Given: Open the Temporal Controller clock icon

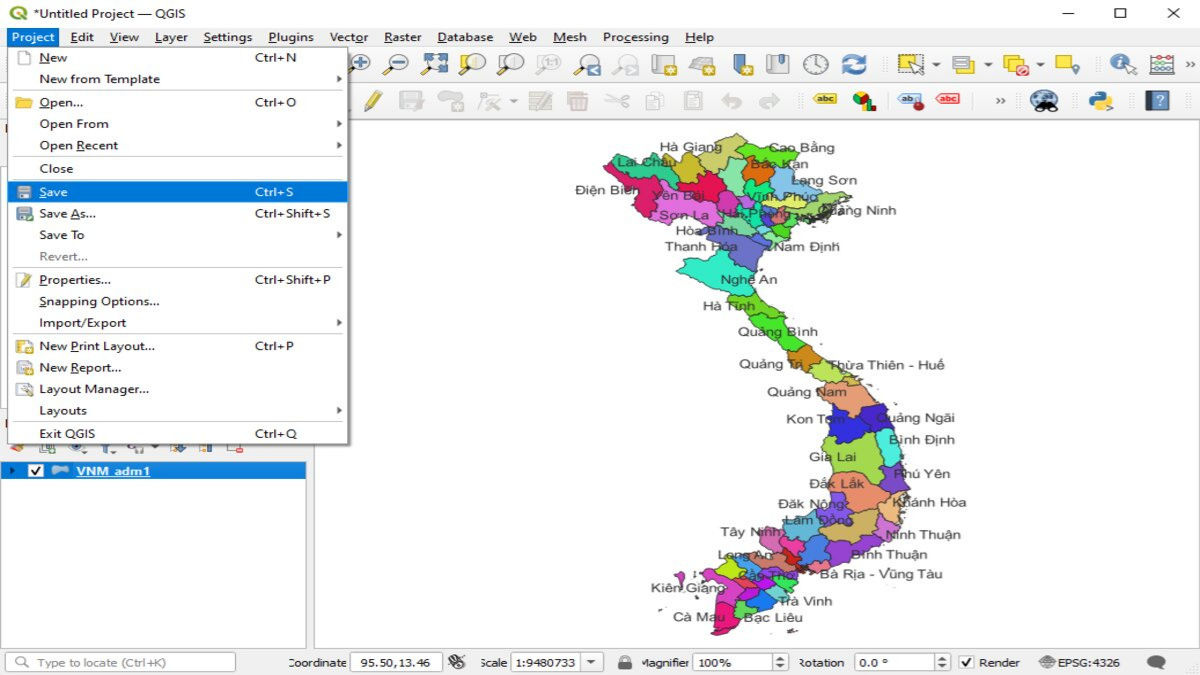Looking at the screenshot, I should [x=816, y=64].
